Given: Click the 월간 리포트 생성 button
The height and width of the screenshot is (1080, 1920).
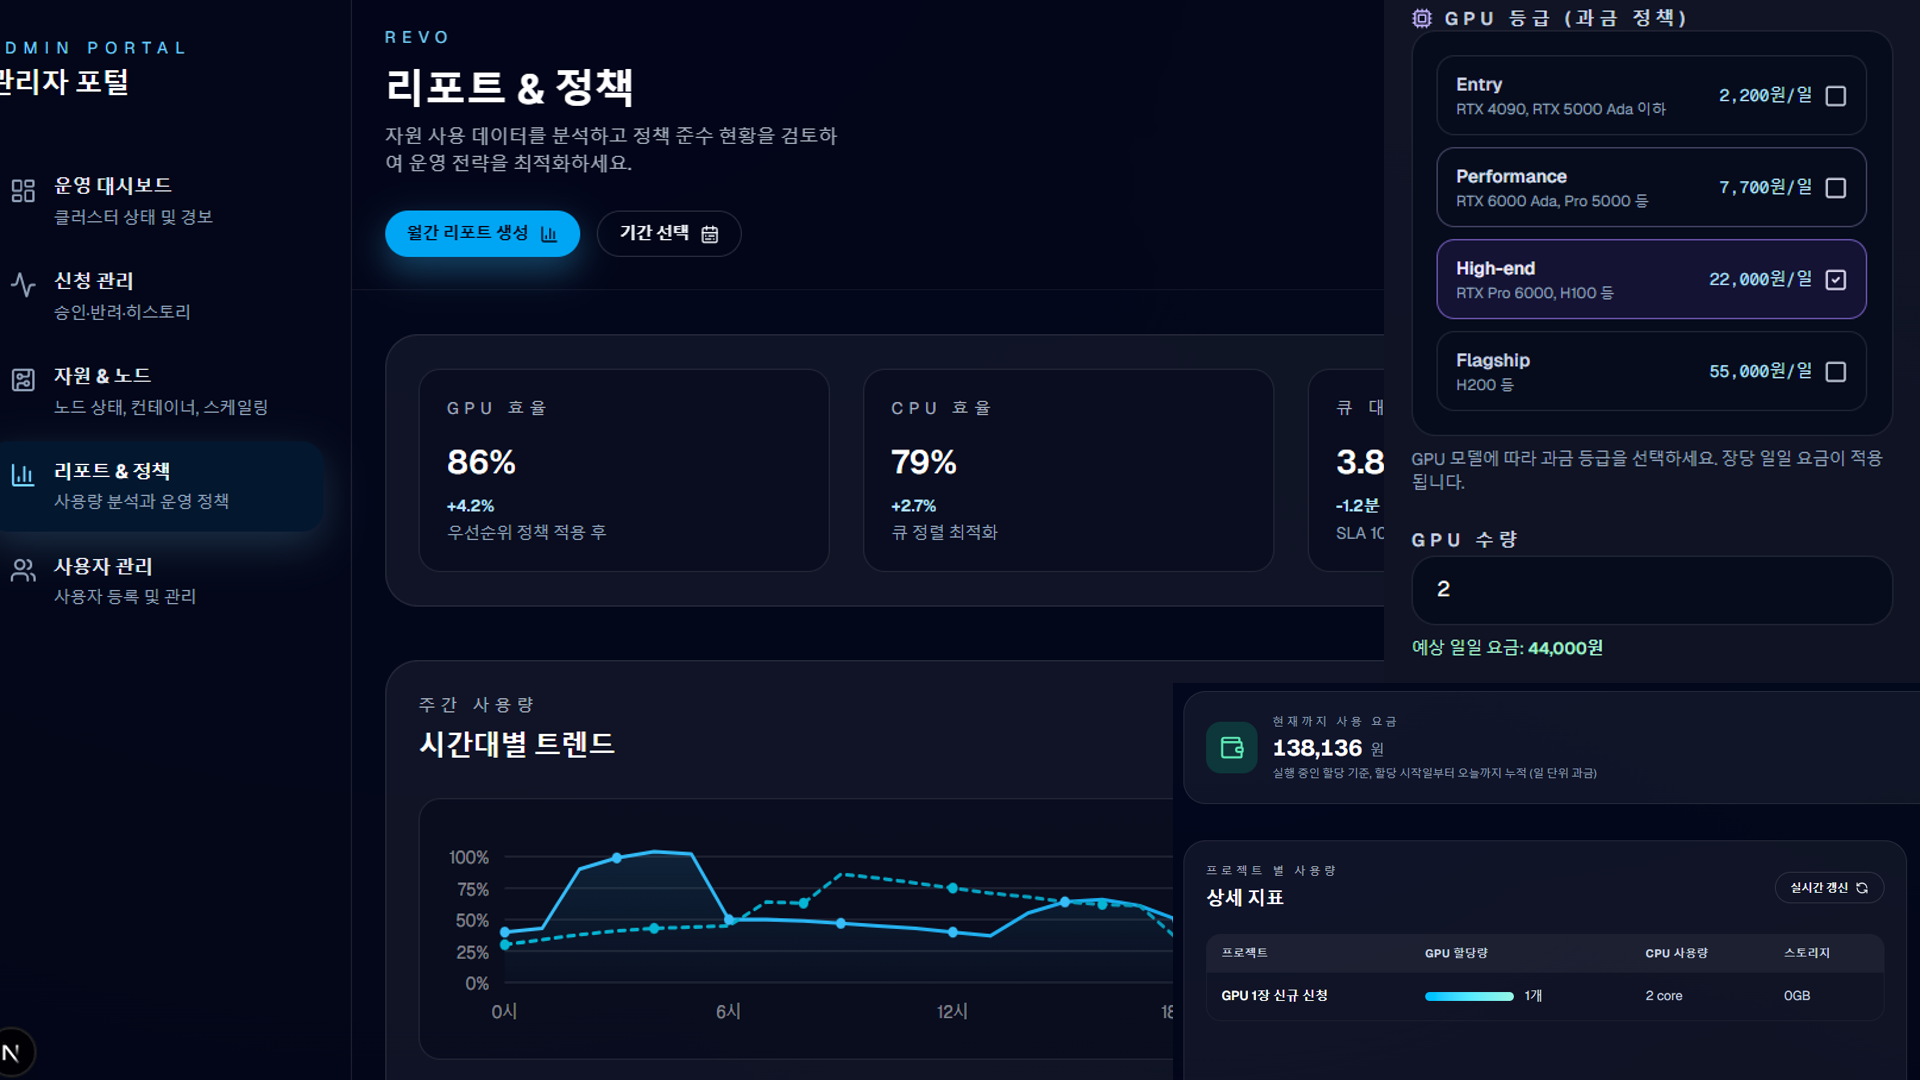Looking at the screenshot, I should pyautogui.click(x=482, y=233).
